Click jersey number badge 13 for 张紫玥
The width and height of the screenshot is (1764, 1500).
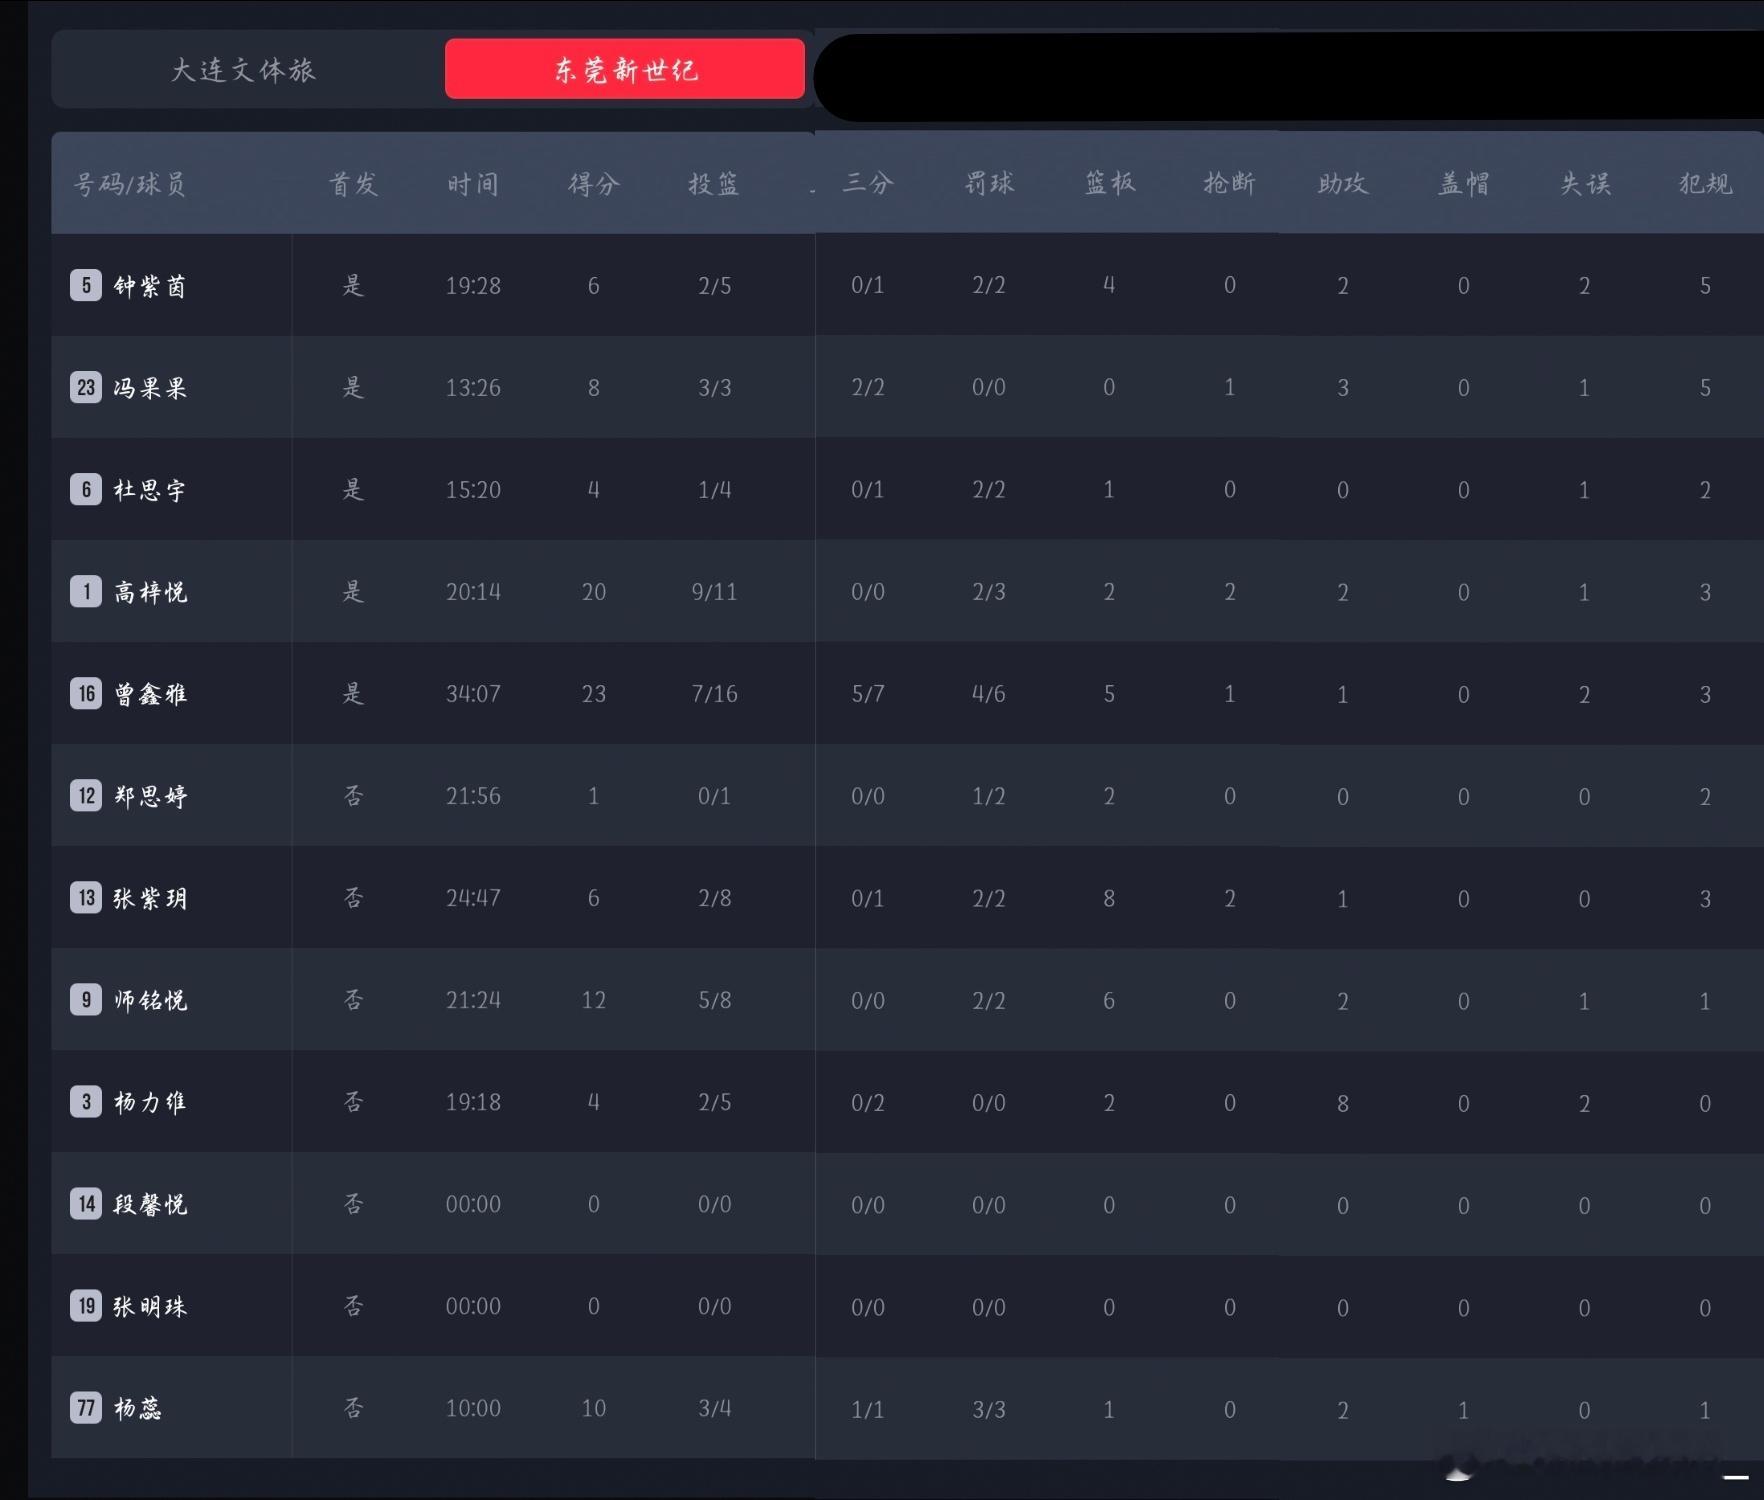[86, 898]
